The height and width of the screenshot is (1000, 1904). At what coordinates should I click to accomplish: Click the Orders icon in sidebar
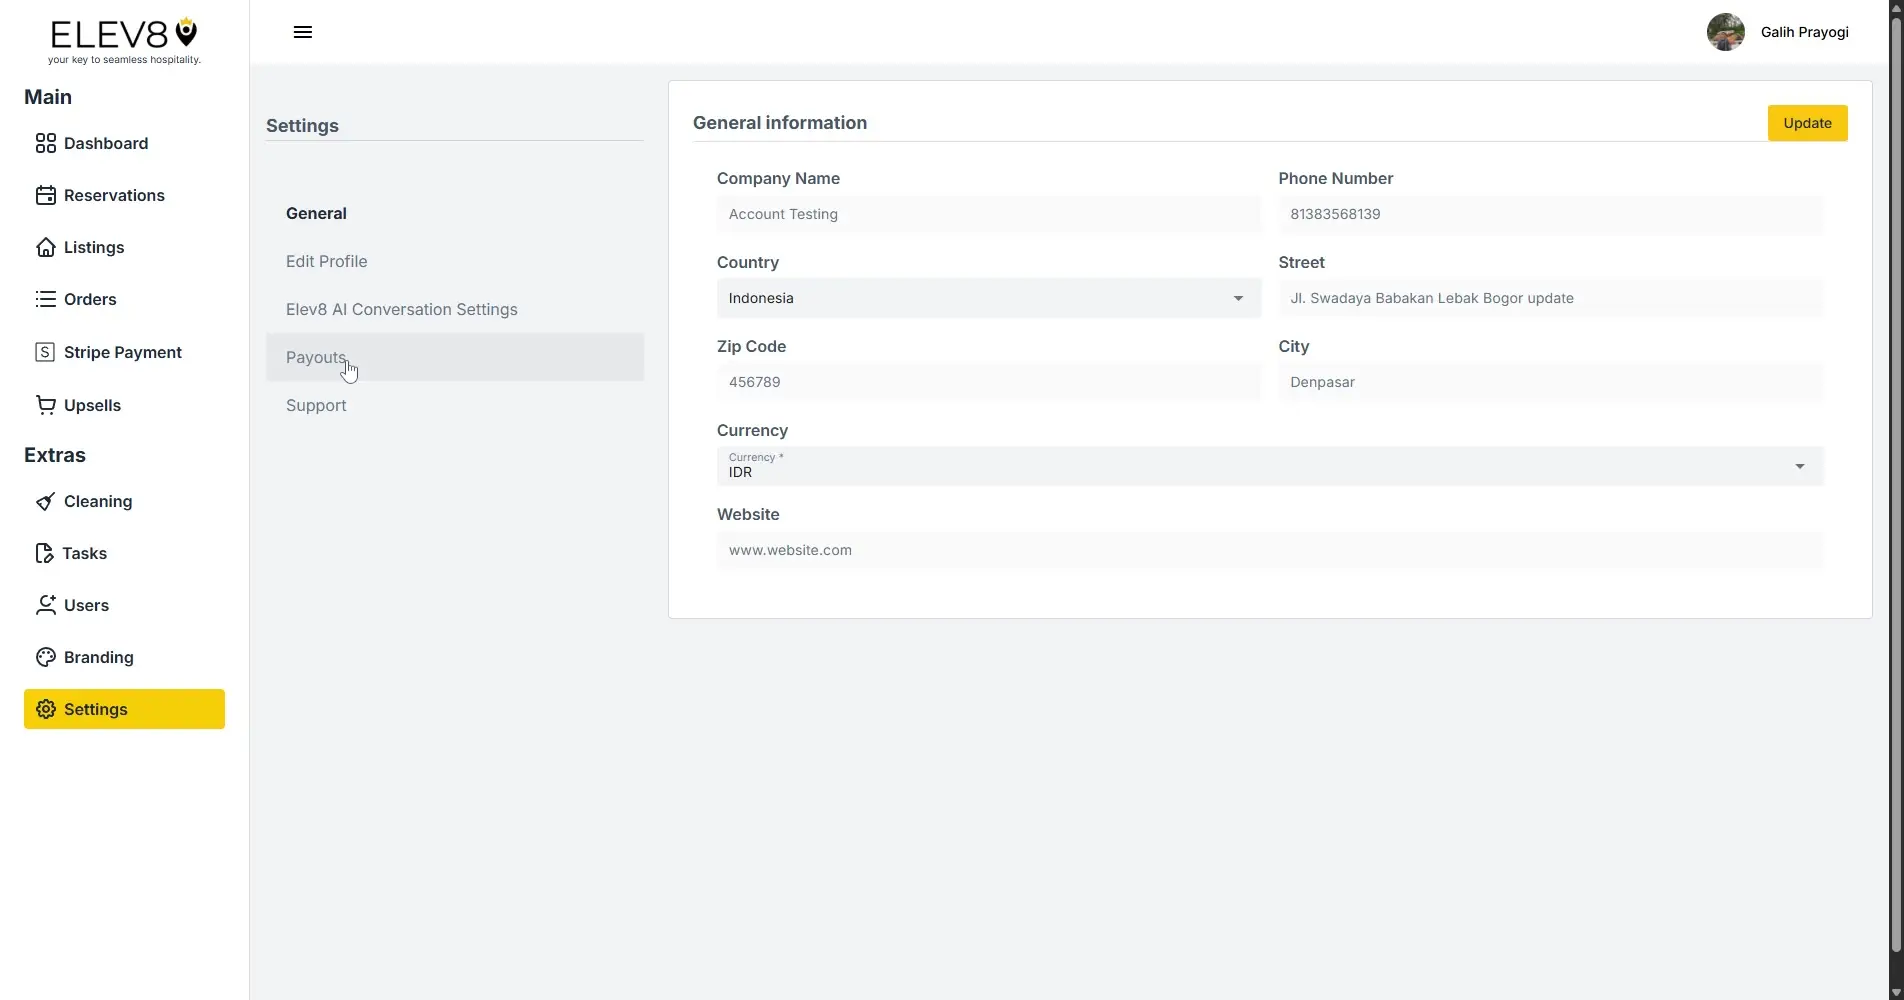tap(45, 299)
